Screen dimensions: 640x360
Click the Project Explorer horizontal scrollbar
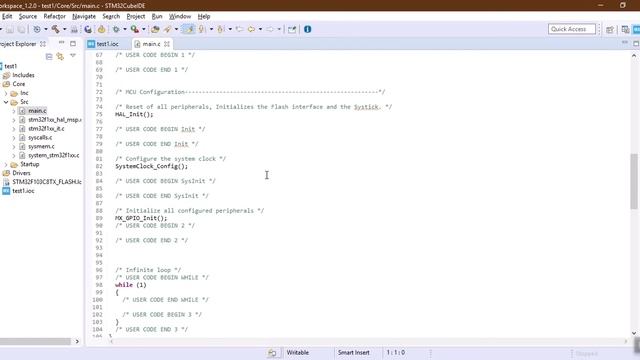[x=35, y=341]
